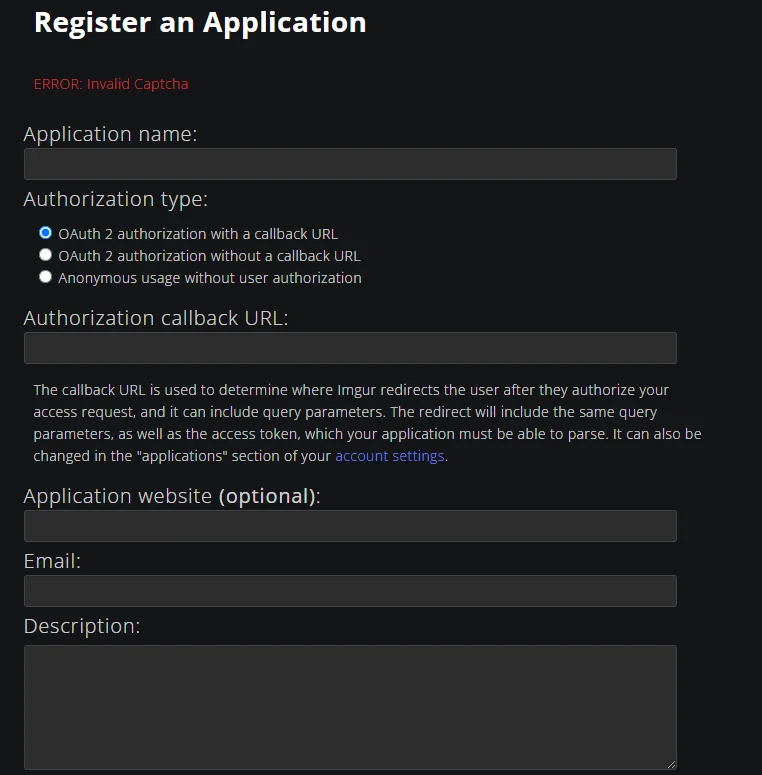Click the 'OAuth 2 authorization with a callback URL' text
This screenshot has height=775, width=762.
[x=198, y=234]
